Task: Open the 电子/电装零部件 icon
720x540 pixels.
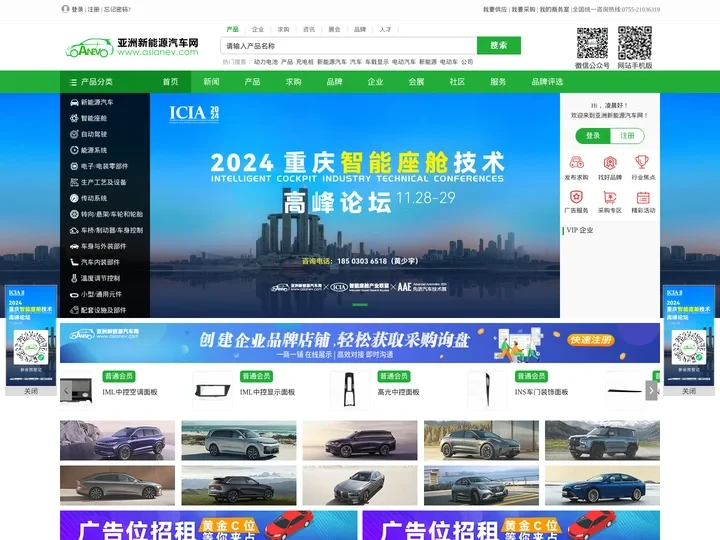Action: point(74,166)
